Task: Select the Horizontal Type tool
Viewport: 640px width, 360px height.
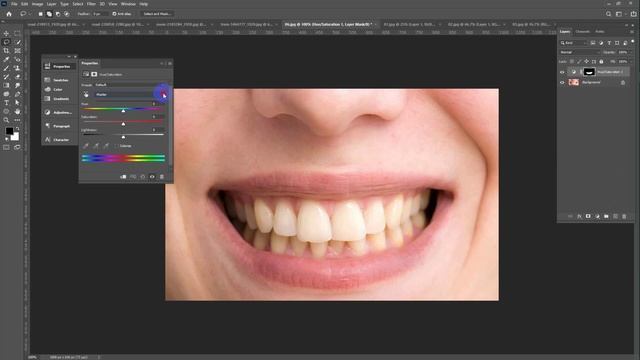Action: (x=6, y=103)
